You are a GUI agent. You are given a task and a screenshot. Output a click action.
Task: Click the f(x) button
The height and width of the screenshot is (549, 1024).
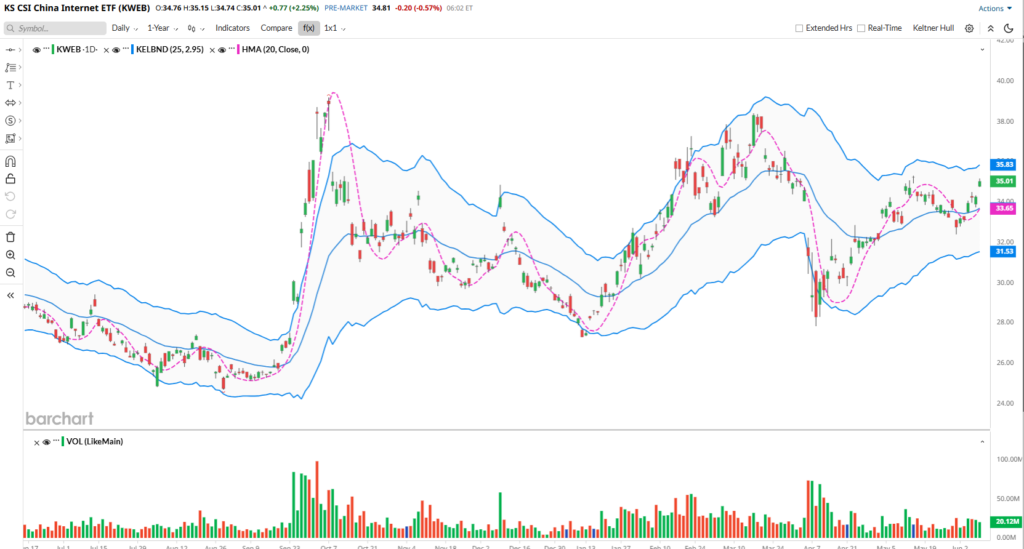(x=309, y=28)
